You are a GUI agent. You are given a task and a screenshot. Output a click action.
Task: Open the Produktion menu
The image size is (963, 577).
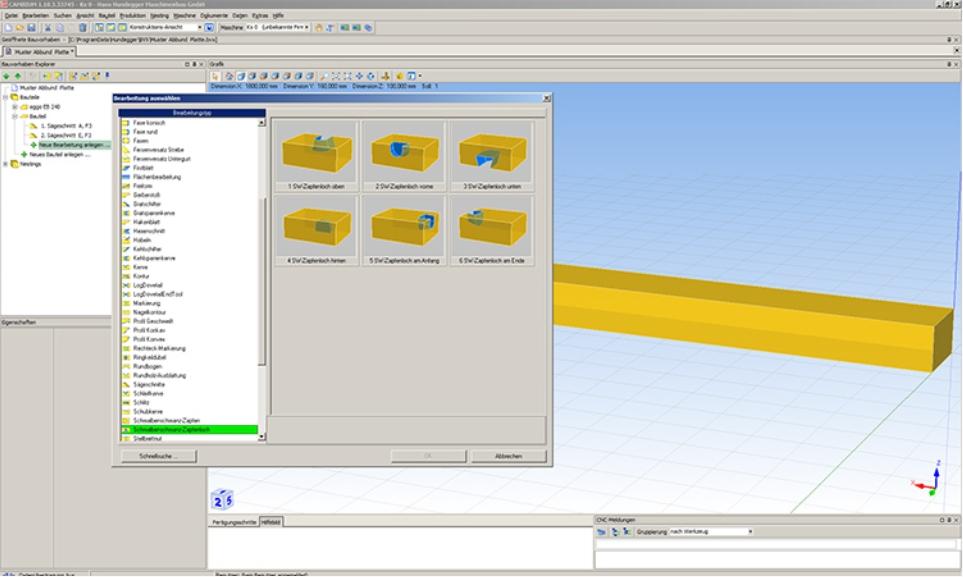click(132, 16)
